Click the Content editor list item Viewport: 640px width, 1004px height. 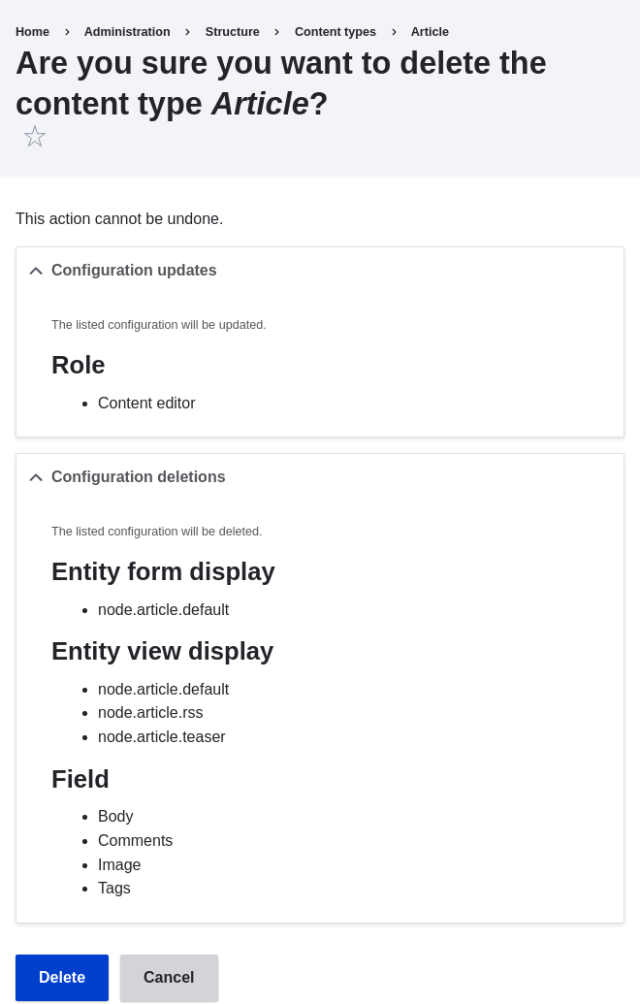[x=146, y=403]
